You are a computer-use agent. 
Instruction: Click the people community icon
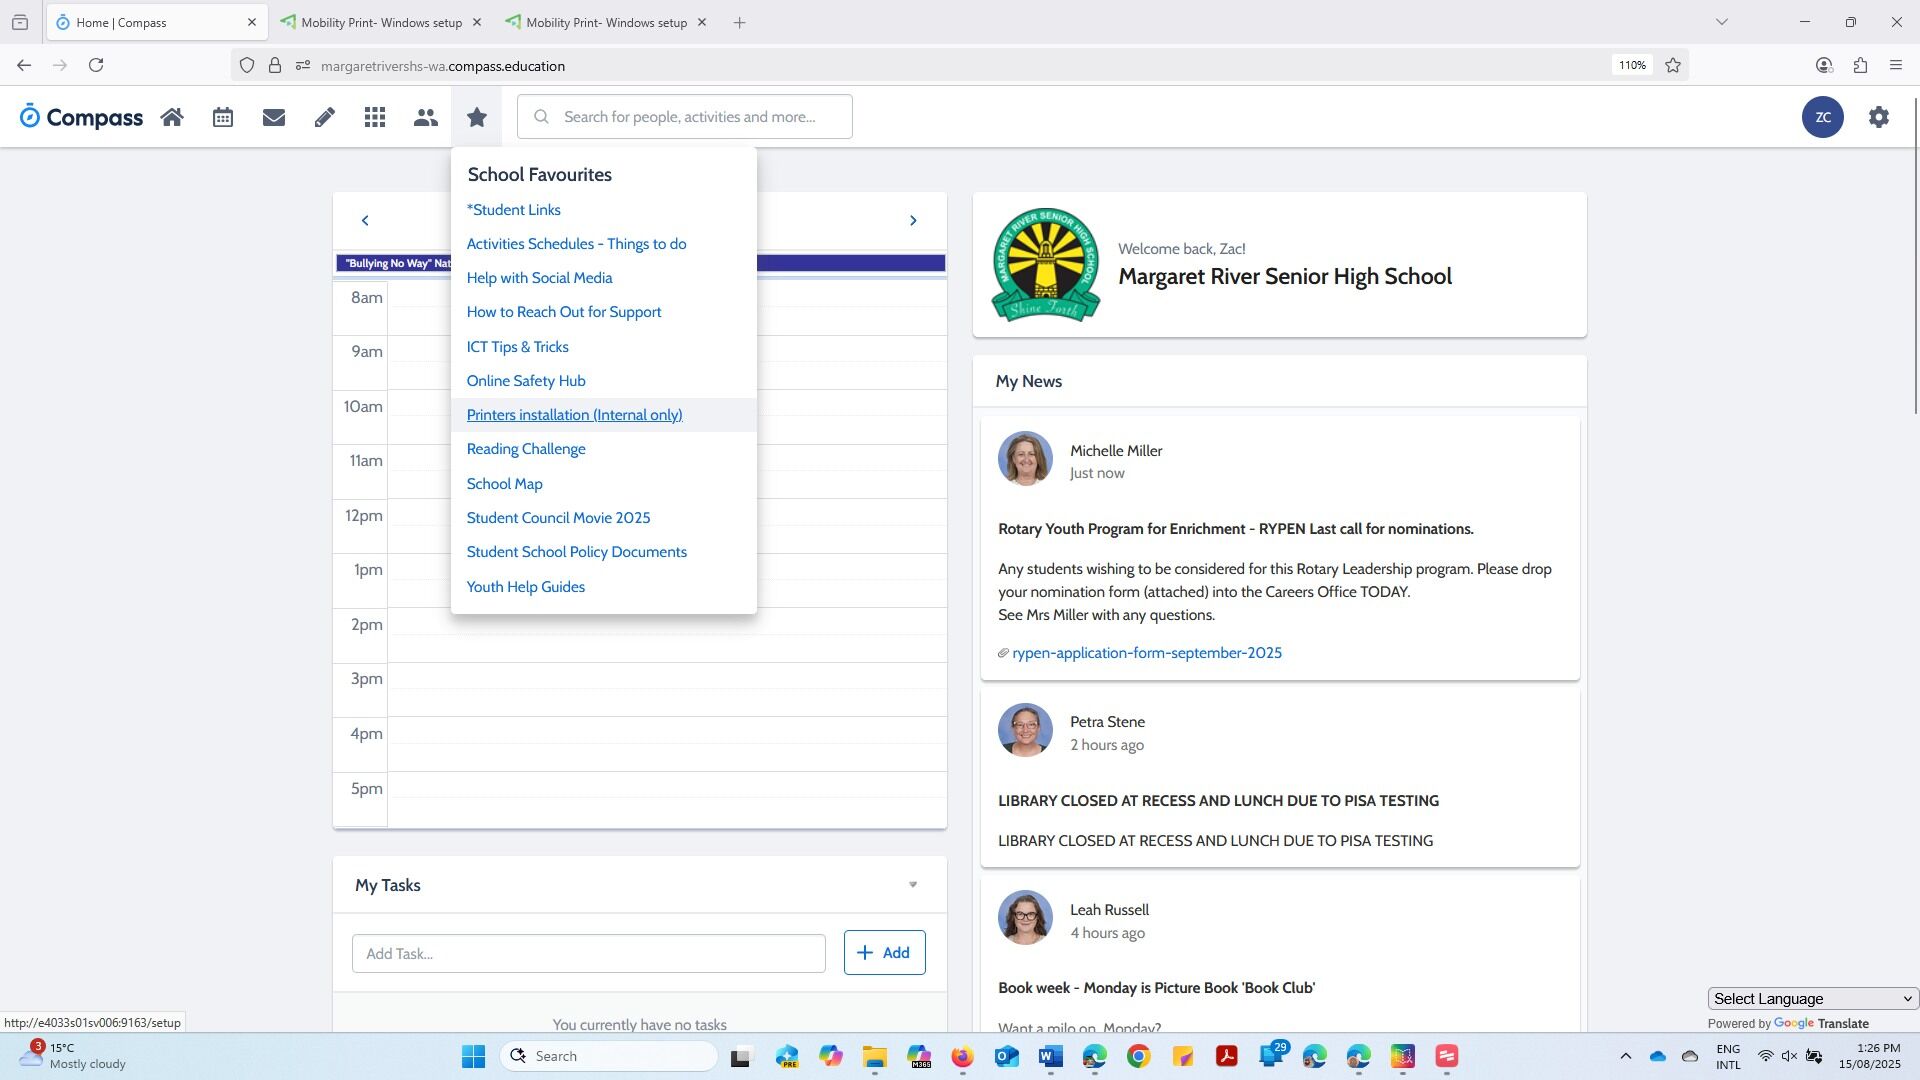(x=426, y=117)
